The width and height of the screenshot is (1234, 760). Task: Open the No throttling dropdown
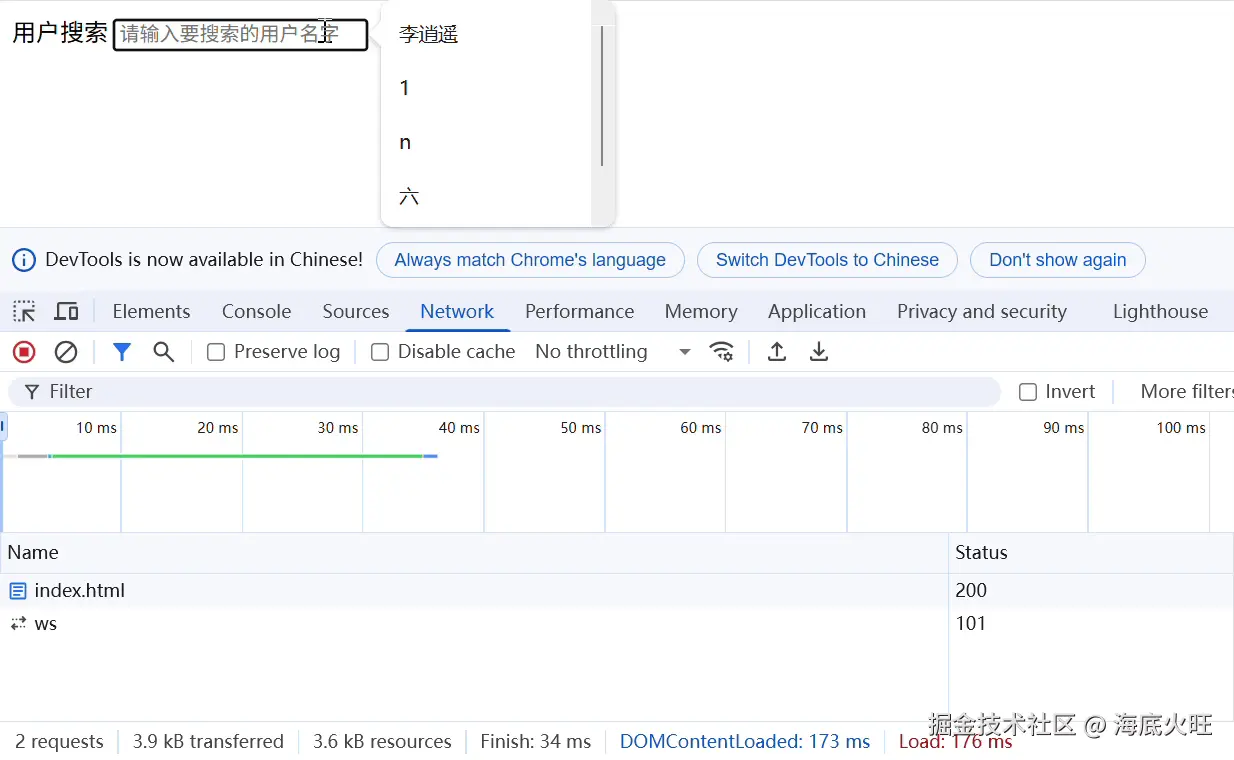pyautogui.click(x=613, y=352)
